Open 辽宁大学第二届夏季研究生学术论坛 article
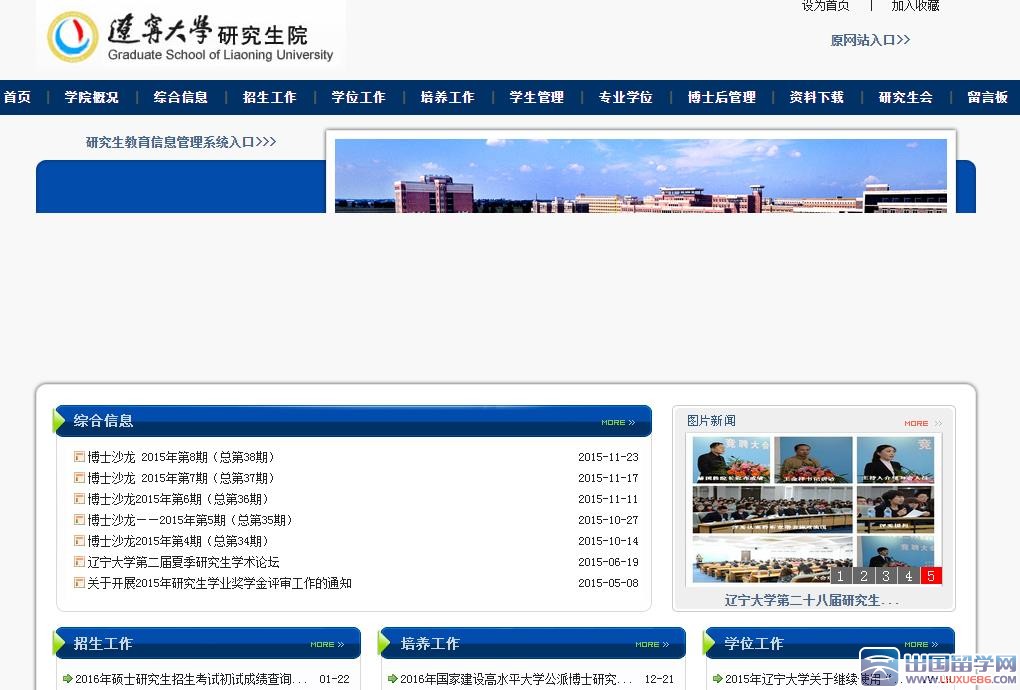Image resolution: width=1020 pixels, height=690 pixels. pos(183,562)
